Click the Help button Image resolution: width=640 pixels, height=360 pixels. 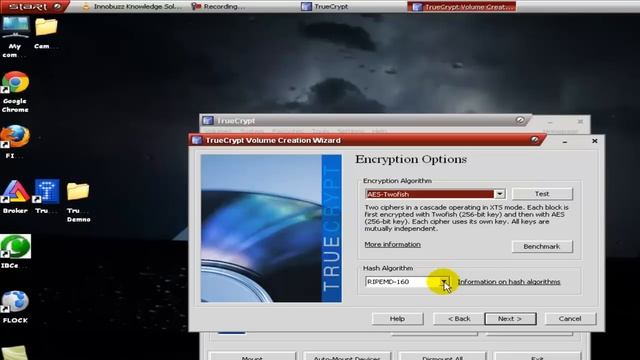click(397, 319)
